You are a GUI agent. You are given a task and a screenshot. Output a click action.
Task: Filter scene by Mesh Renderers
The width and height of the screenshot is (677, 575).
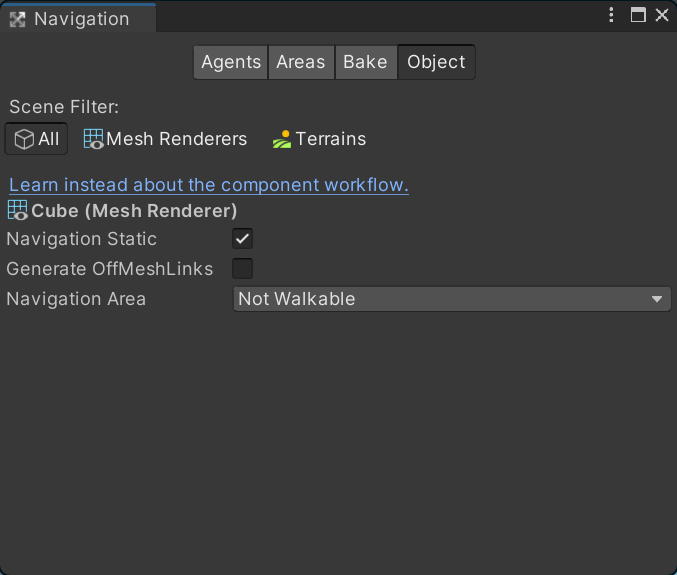[x=165, y=139]
